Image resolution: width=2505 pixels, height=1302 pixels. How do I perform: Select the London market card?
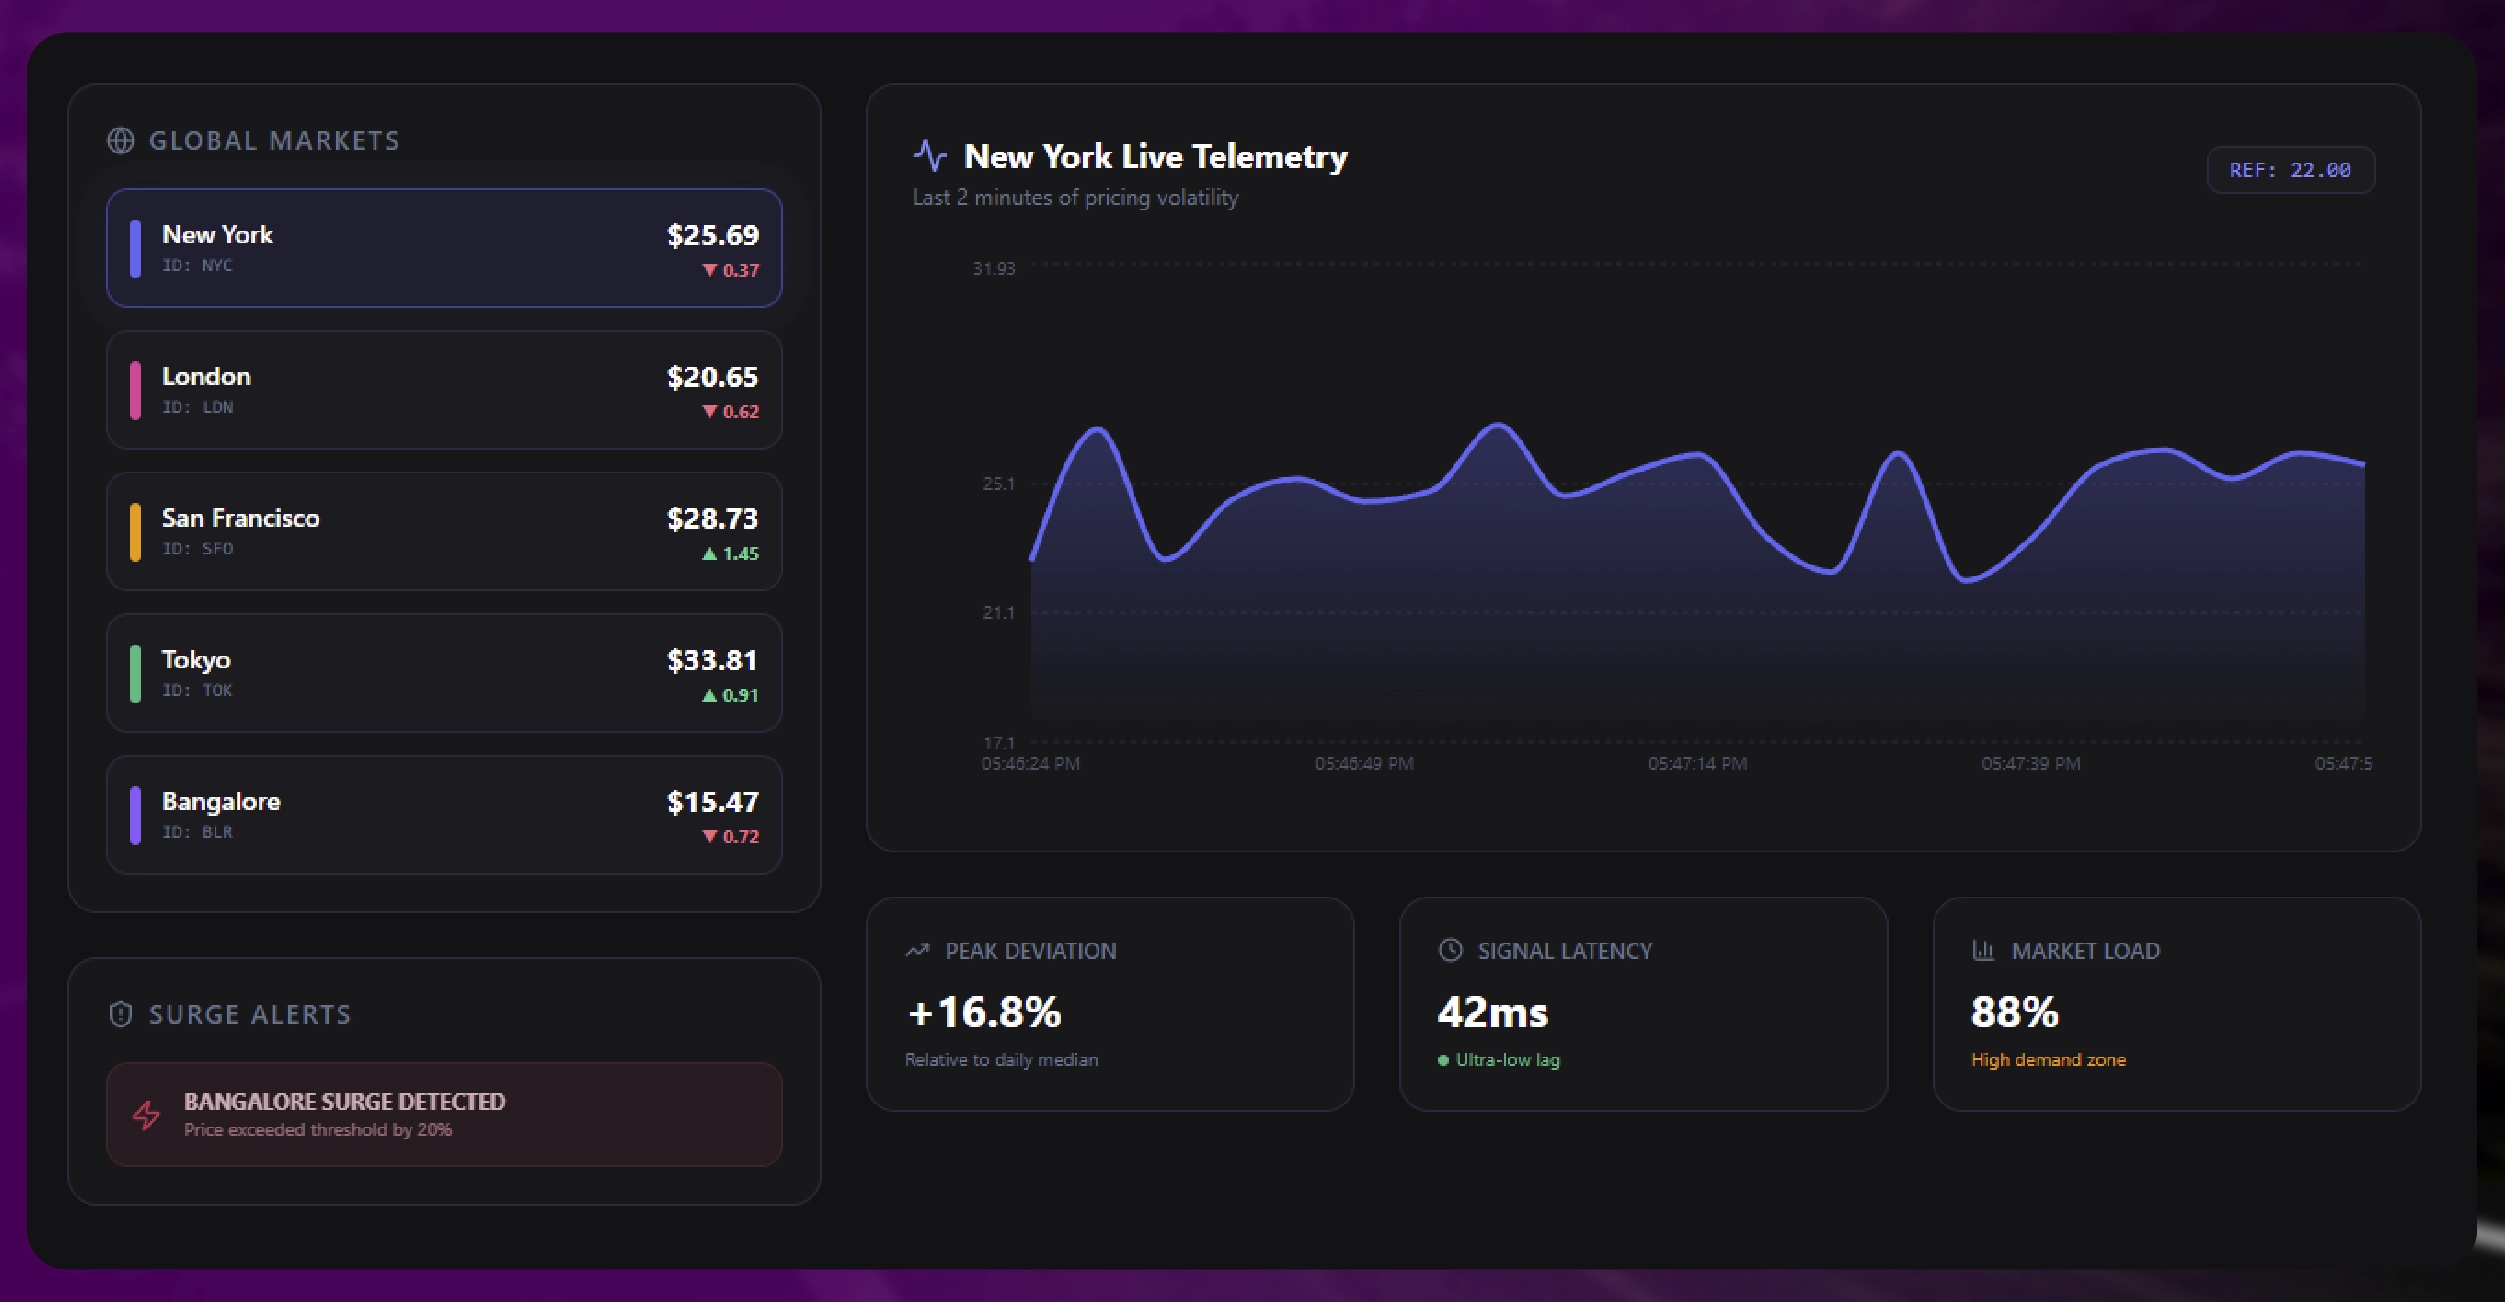pyautogui.click(x=444, y=390)
